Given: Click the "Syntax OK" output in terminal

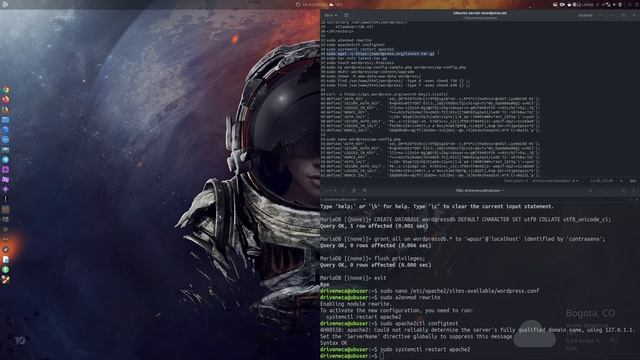Looking at the screenshot, I should pyautogui.click(x=333, y=343).
